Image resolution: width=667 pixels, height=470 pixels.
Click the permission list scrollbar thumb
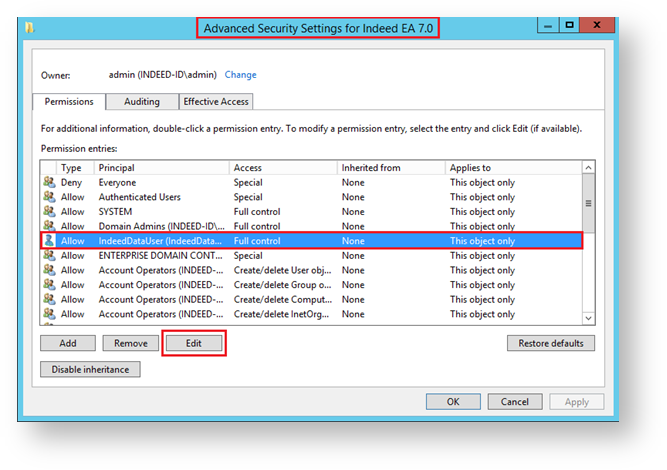588,203
